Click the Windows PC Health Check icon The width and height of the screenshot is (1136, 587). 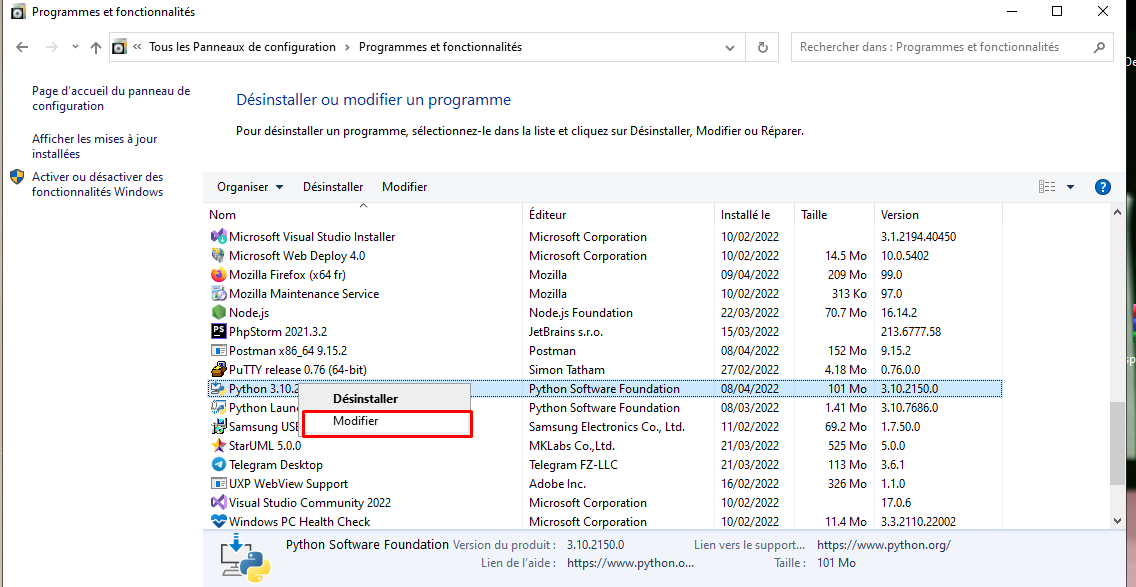tap(218, 521)
